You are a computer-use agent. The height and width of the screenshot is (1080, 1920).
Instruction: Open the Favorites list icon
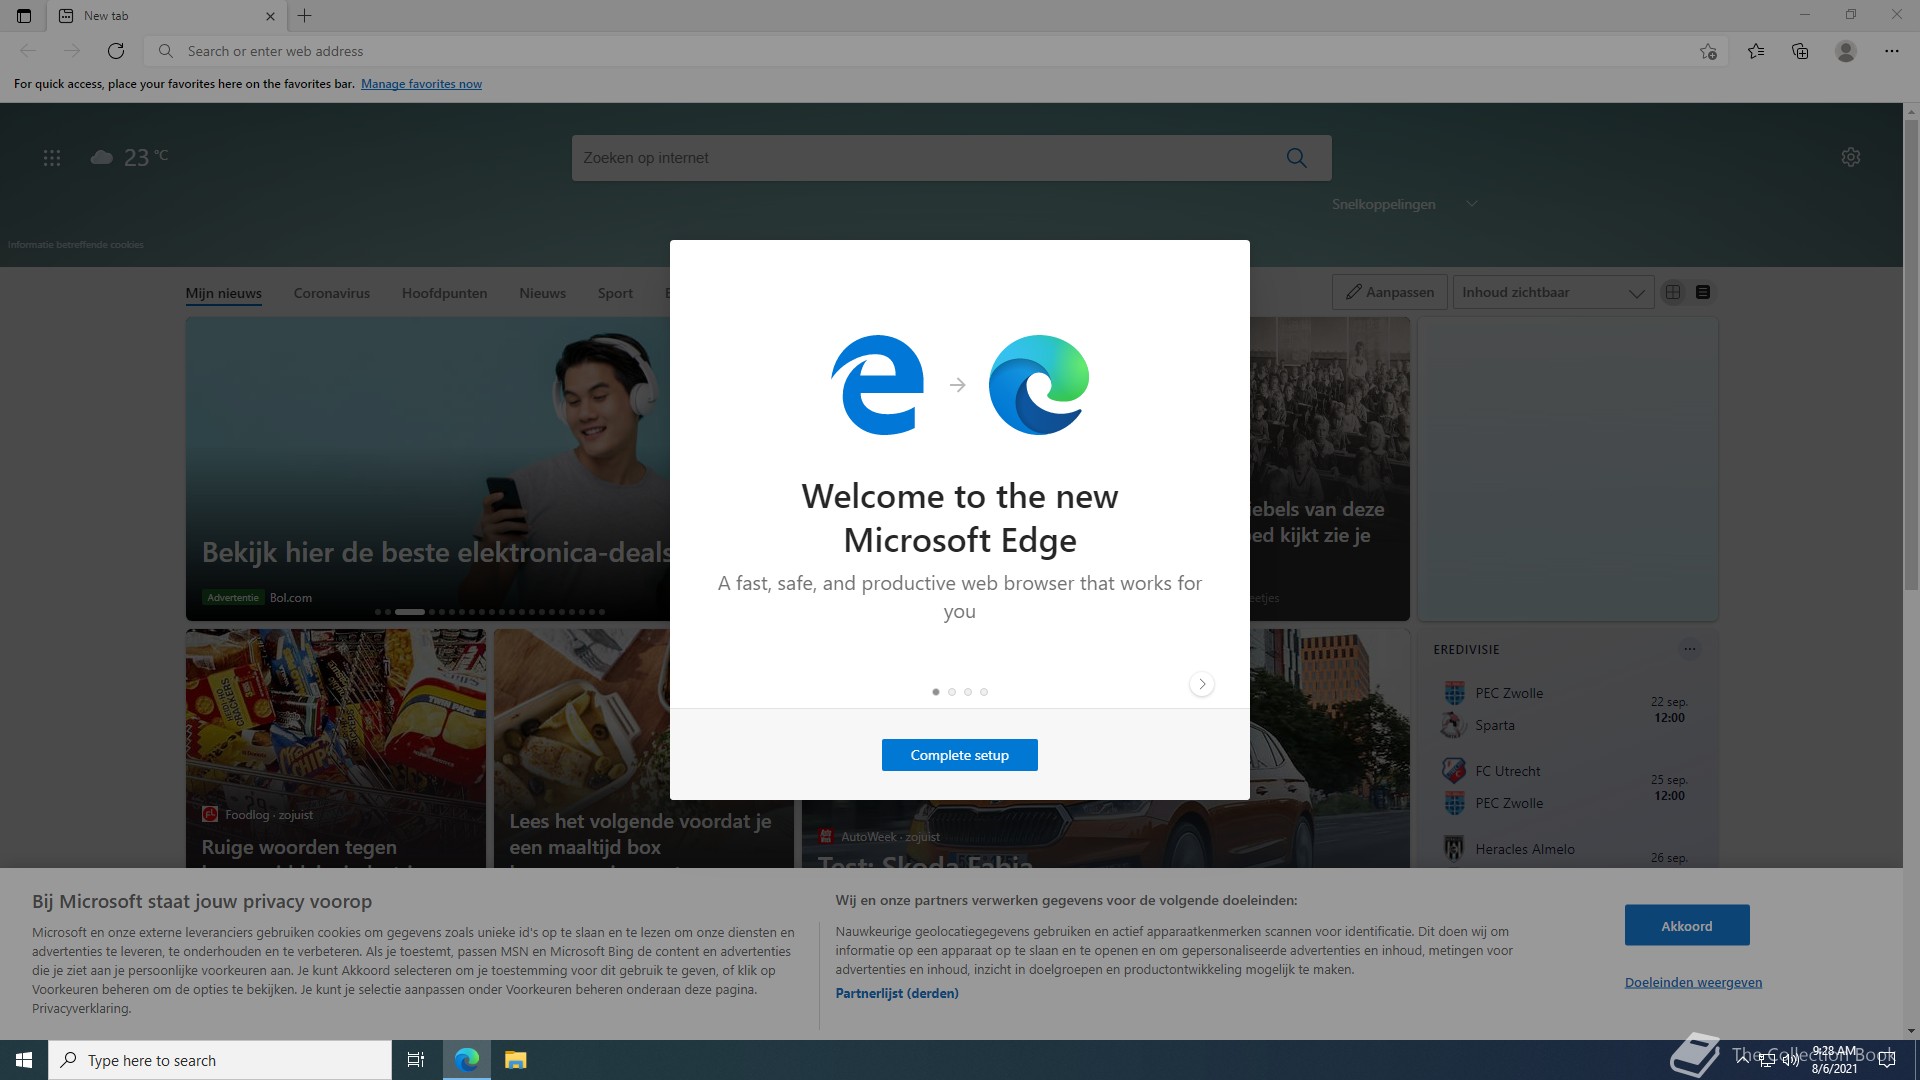click(1756, 51)
